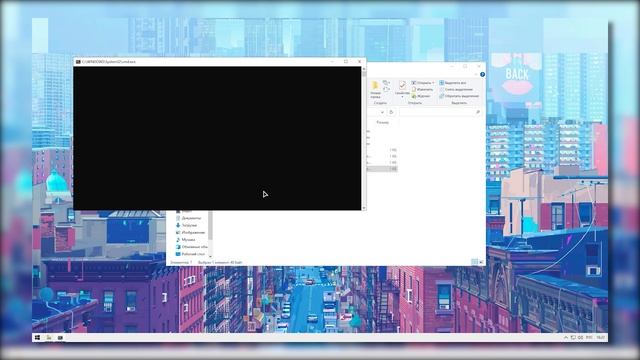The height and width of the screenshot is (360, 640).
Task: Click the Размер column header
Action: pos(382,122)
